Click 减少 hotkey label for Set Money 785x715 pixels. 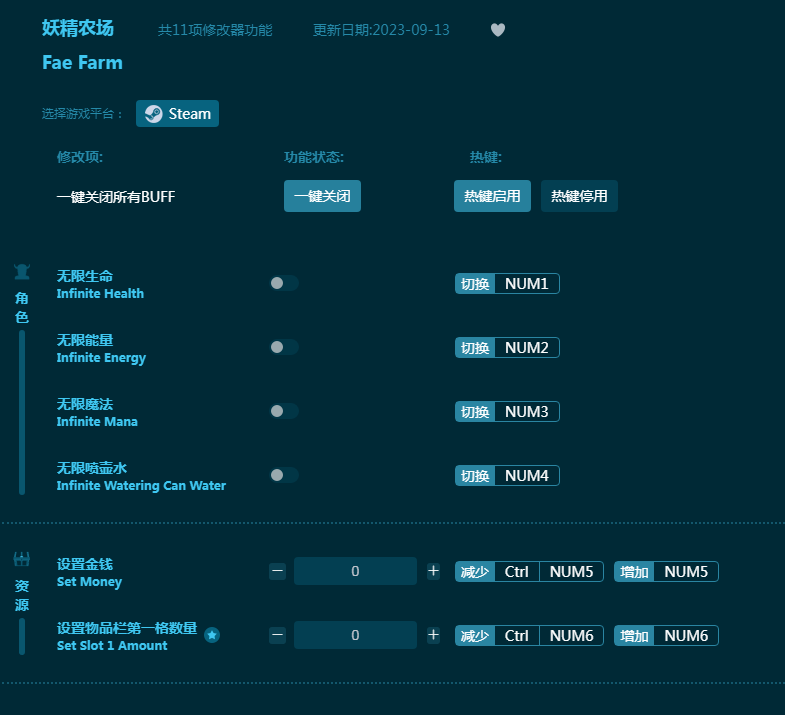tap(475, 571)
